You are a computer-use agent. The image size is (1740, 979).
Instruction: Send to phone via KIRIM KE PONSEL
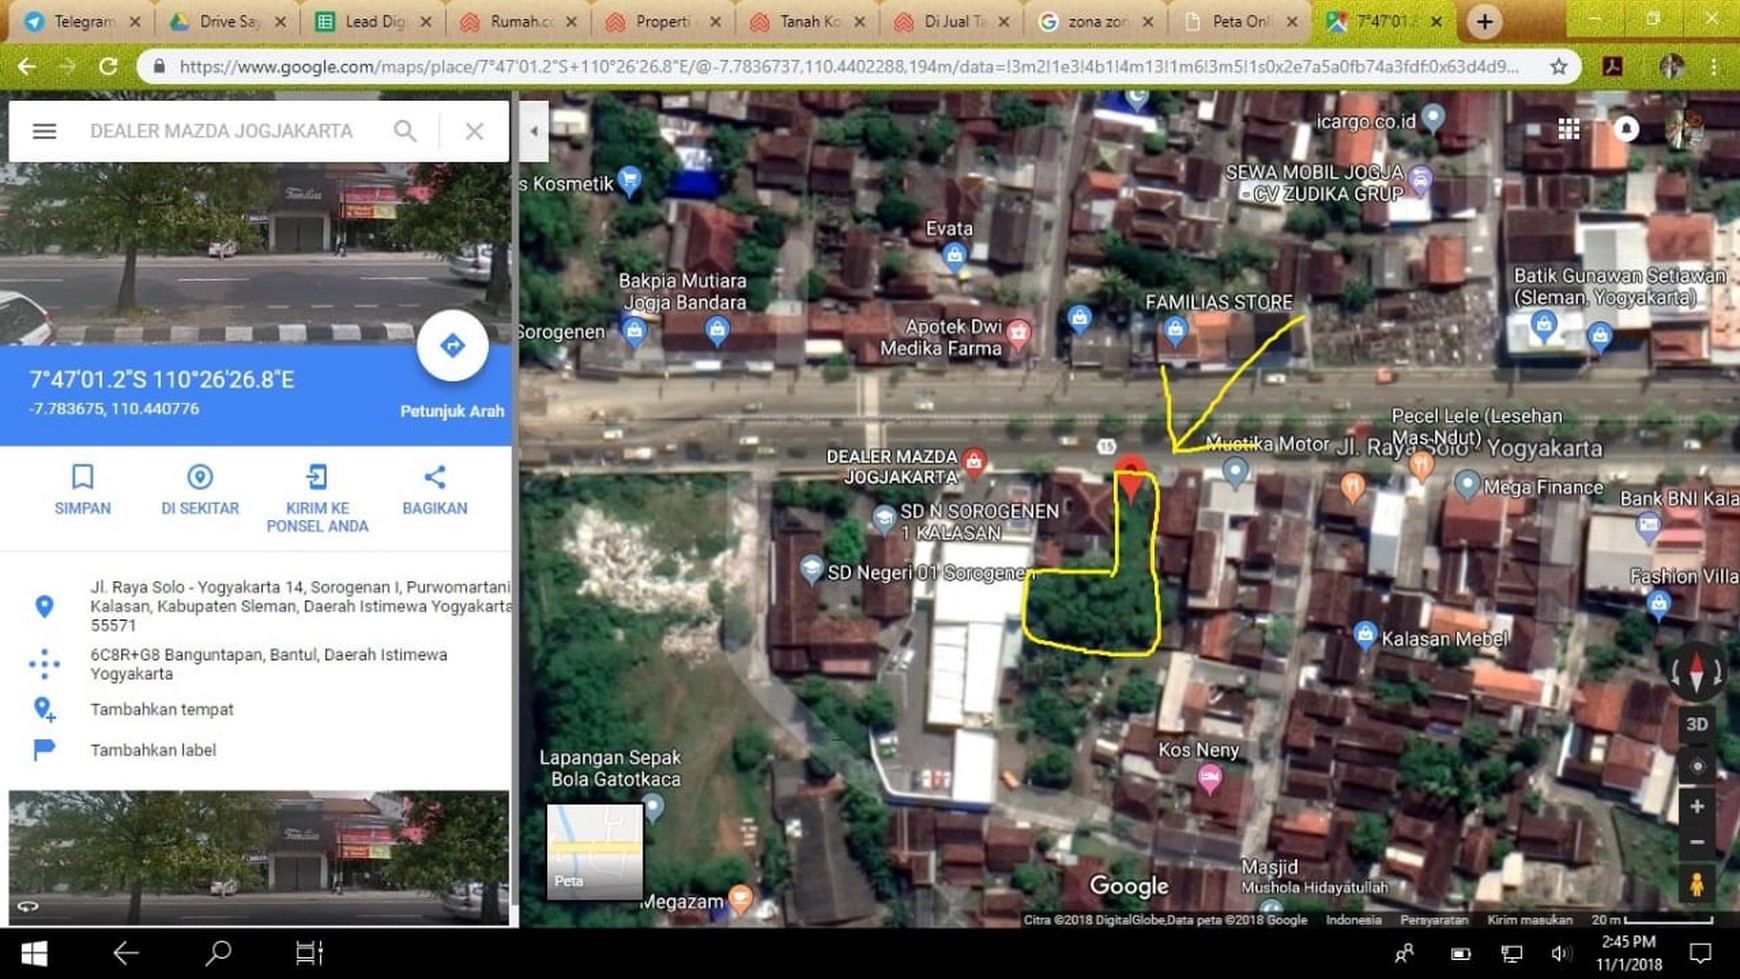click(x=317, y=478)
